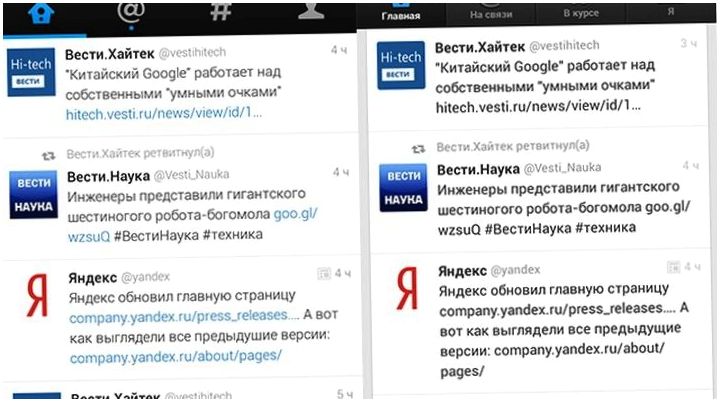Tap "Китайский Google" tweet text on right
The image size is (720, 402).
[x=545, y=76]
